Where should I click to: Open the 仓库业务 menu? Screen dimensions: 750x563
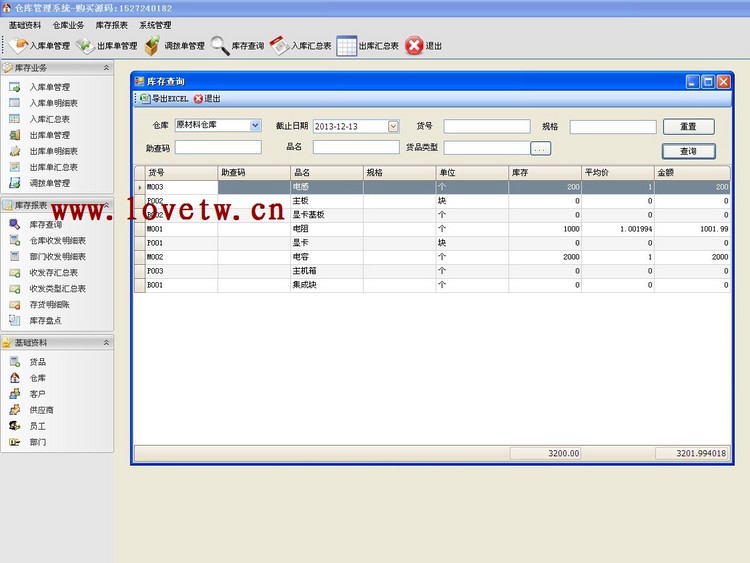click(x=68, y=25)
